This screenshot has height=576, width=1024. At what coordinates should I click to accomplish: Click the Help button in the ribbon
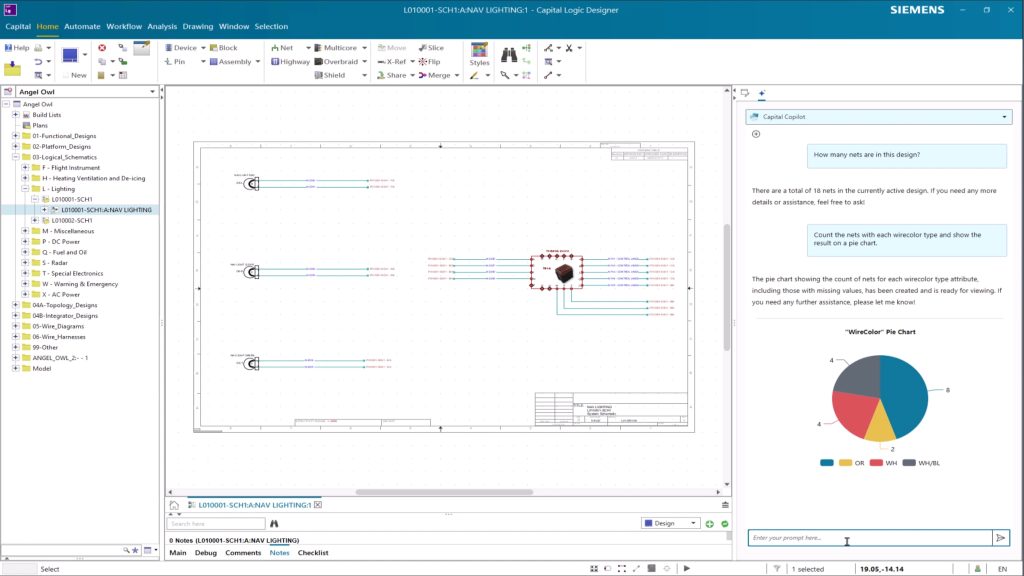pos(17,48)
